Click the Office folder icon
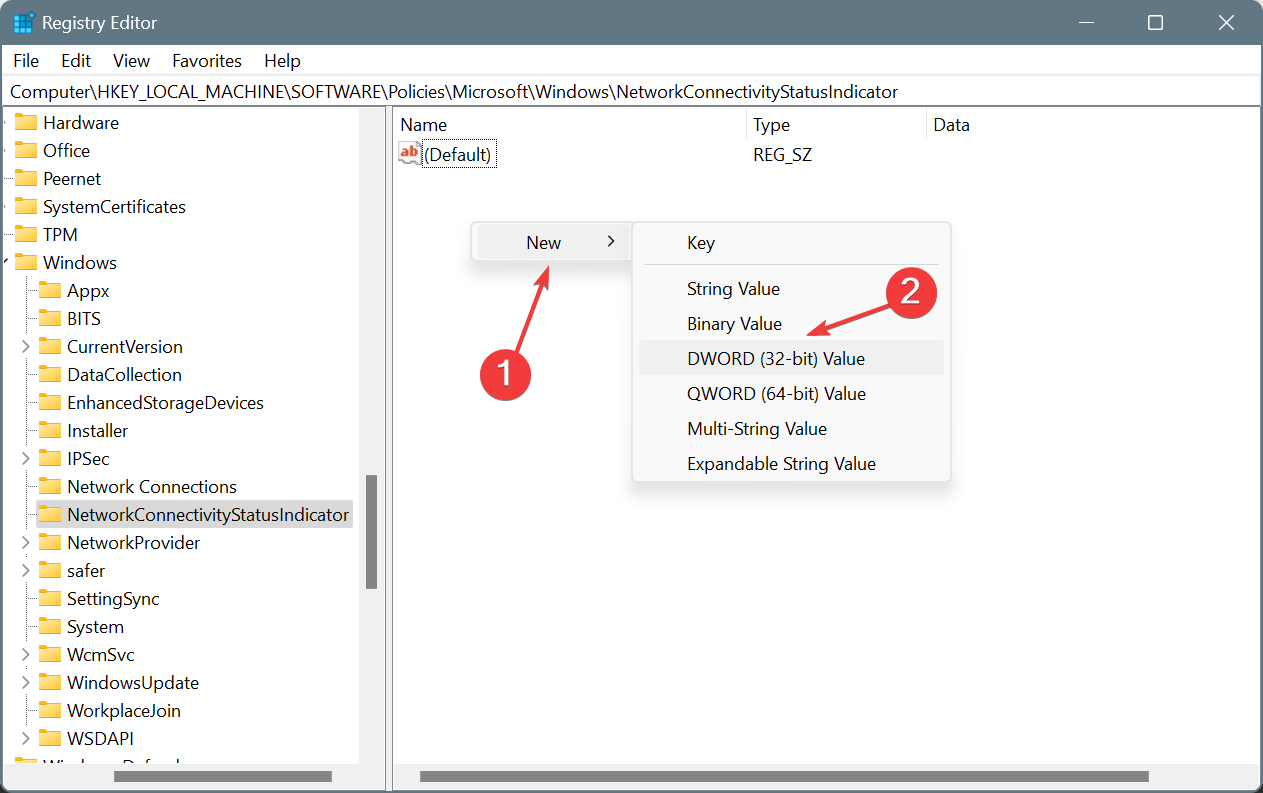This screenshot has width=1263, height=793. click(x=26, y=150)
